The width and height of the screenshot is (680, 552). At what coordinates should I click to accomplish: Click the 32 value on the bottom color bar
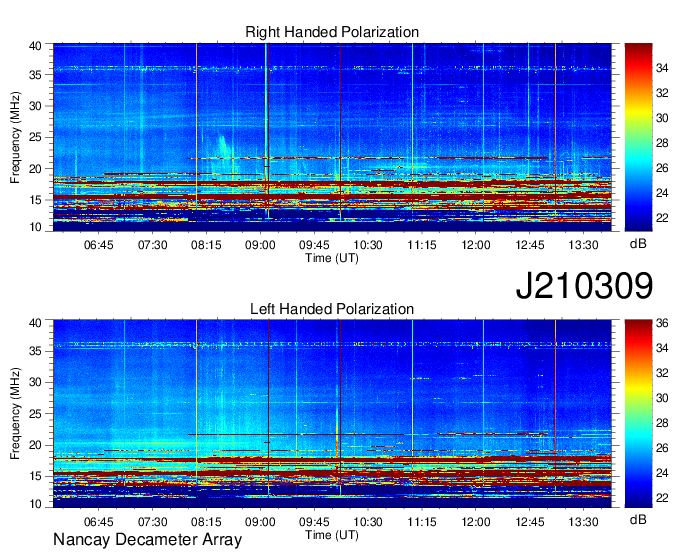[662, 372]
